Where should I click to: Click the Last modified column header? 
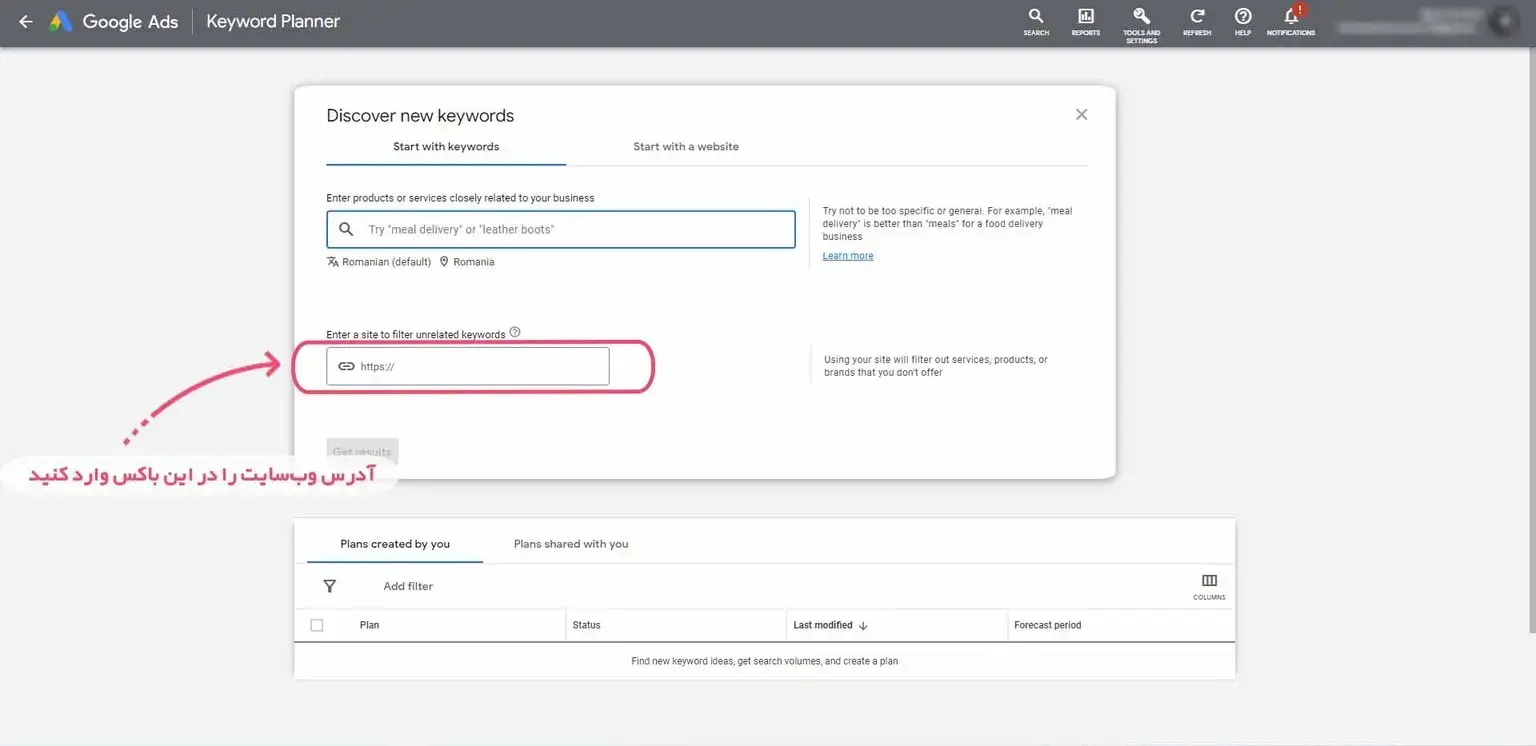point(823,625)
